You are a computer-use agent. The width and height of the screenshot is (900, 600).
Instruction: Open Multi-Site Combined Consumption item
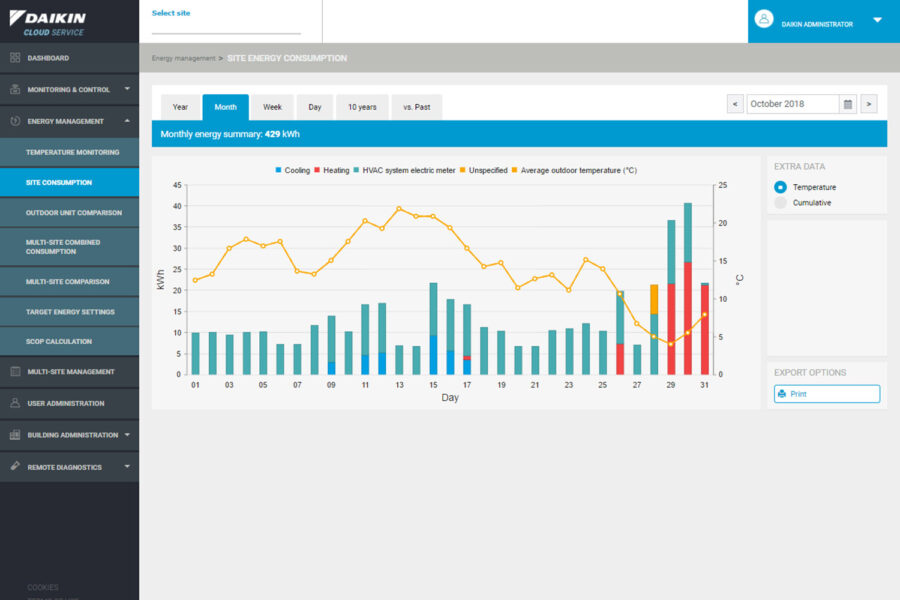69,247
